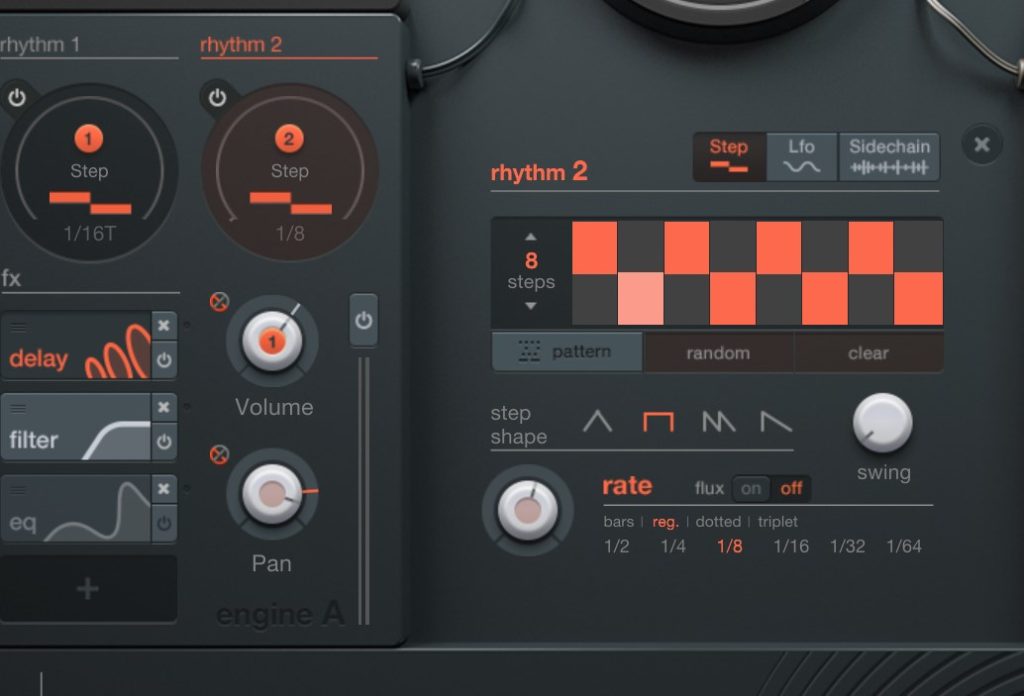Click the clear button

868,353
